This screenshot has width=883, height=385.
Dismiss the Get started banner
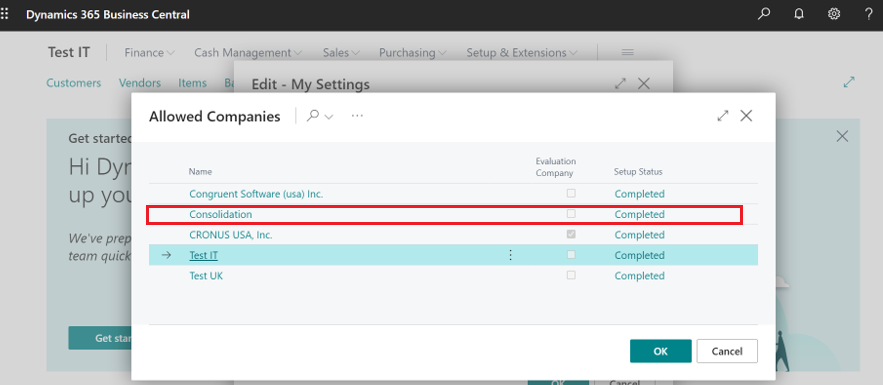click(x=842, y=136)
